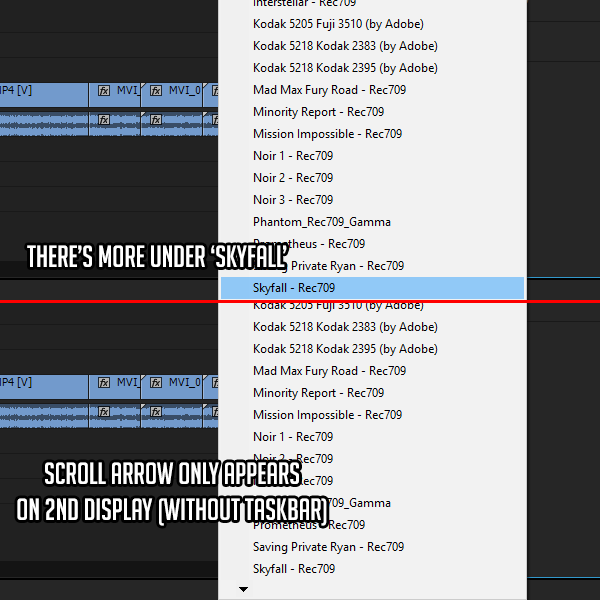The width and height of the screenshot is (600, 600).
Task: Click fx badge on MVI_ video clip, lower timeline
Action: pyautogui.click(x=104, y=383)
